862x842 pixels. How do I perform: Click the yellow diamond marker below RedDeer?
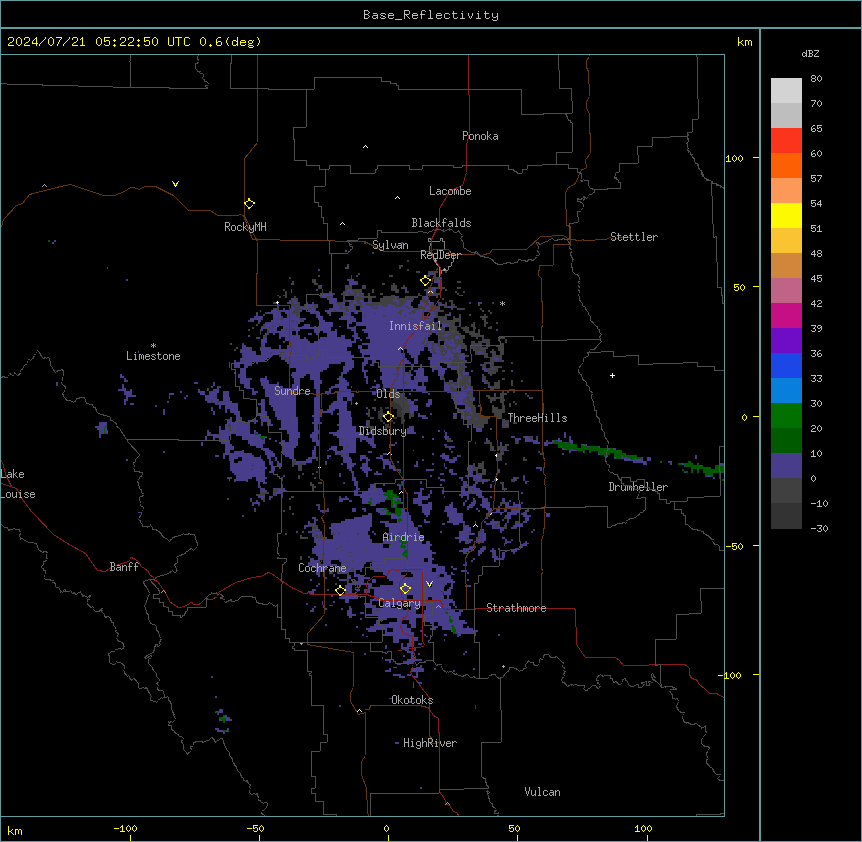[426, 281]
